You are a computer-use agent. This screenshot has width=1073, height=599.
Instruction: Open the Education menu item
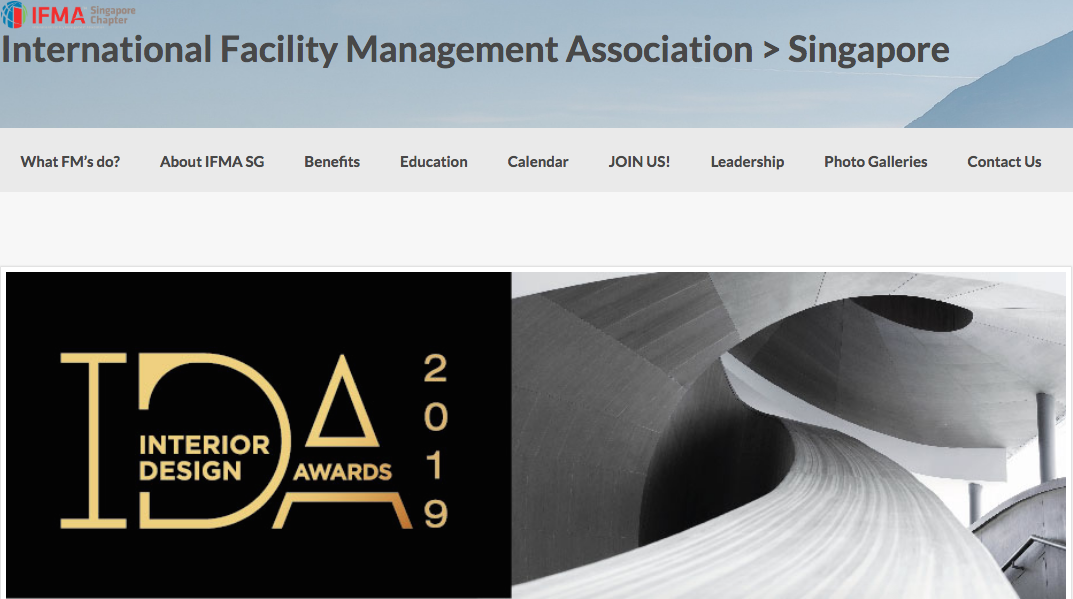tap(433, 162)
